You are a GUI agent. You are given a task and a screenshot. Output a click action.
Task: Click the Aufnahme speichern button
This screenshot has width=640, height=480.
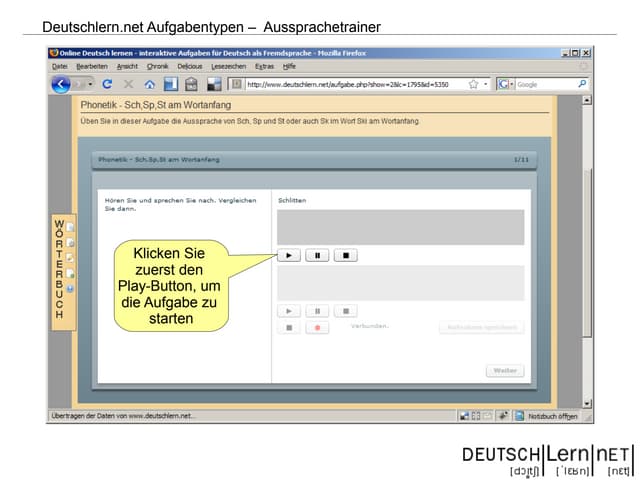point(482,327)
